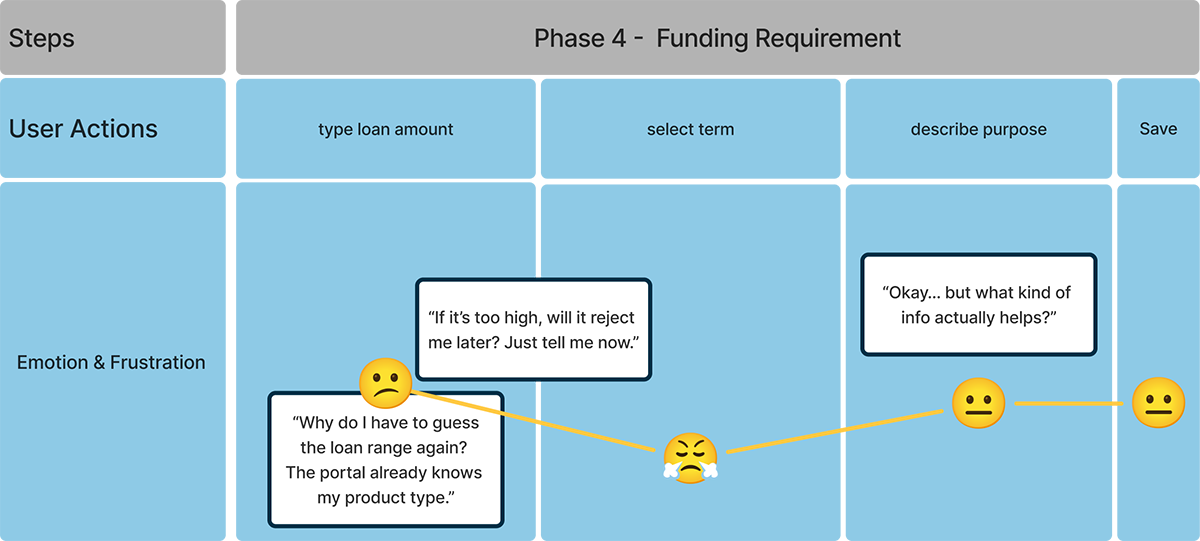Click the "User Actions" row label
The width and height of the screenshot is (1200, 541).
[x=83, y=129]
